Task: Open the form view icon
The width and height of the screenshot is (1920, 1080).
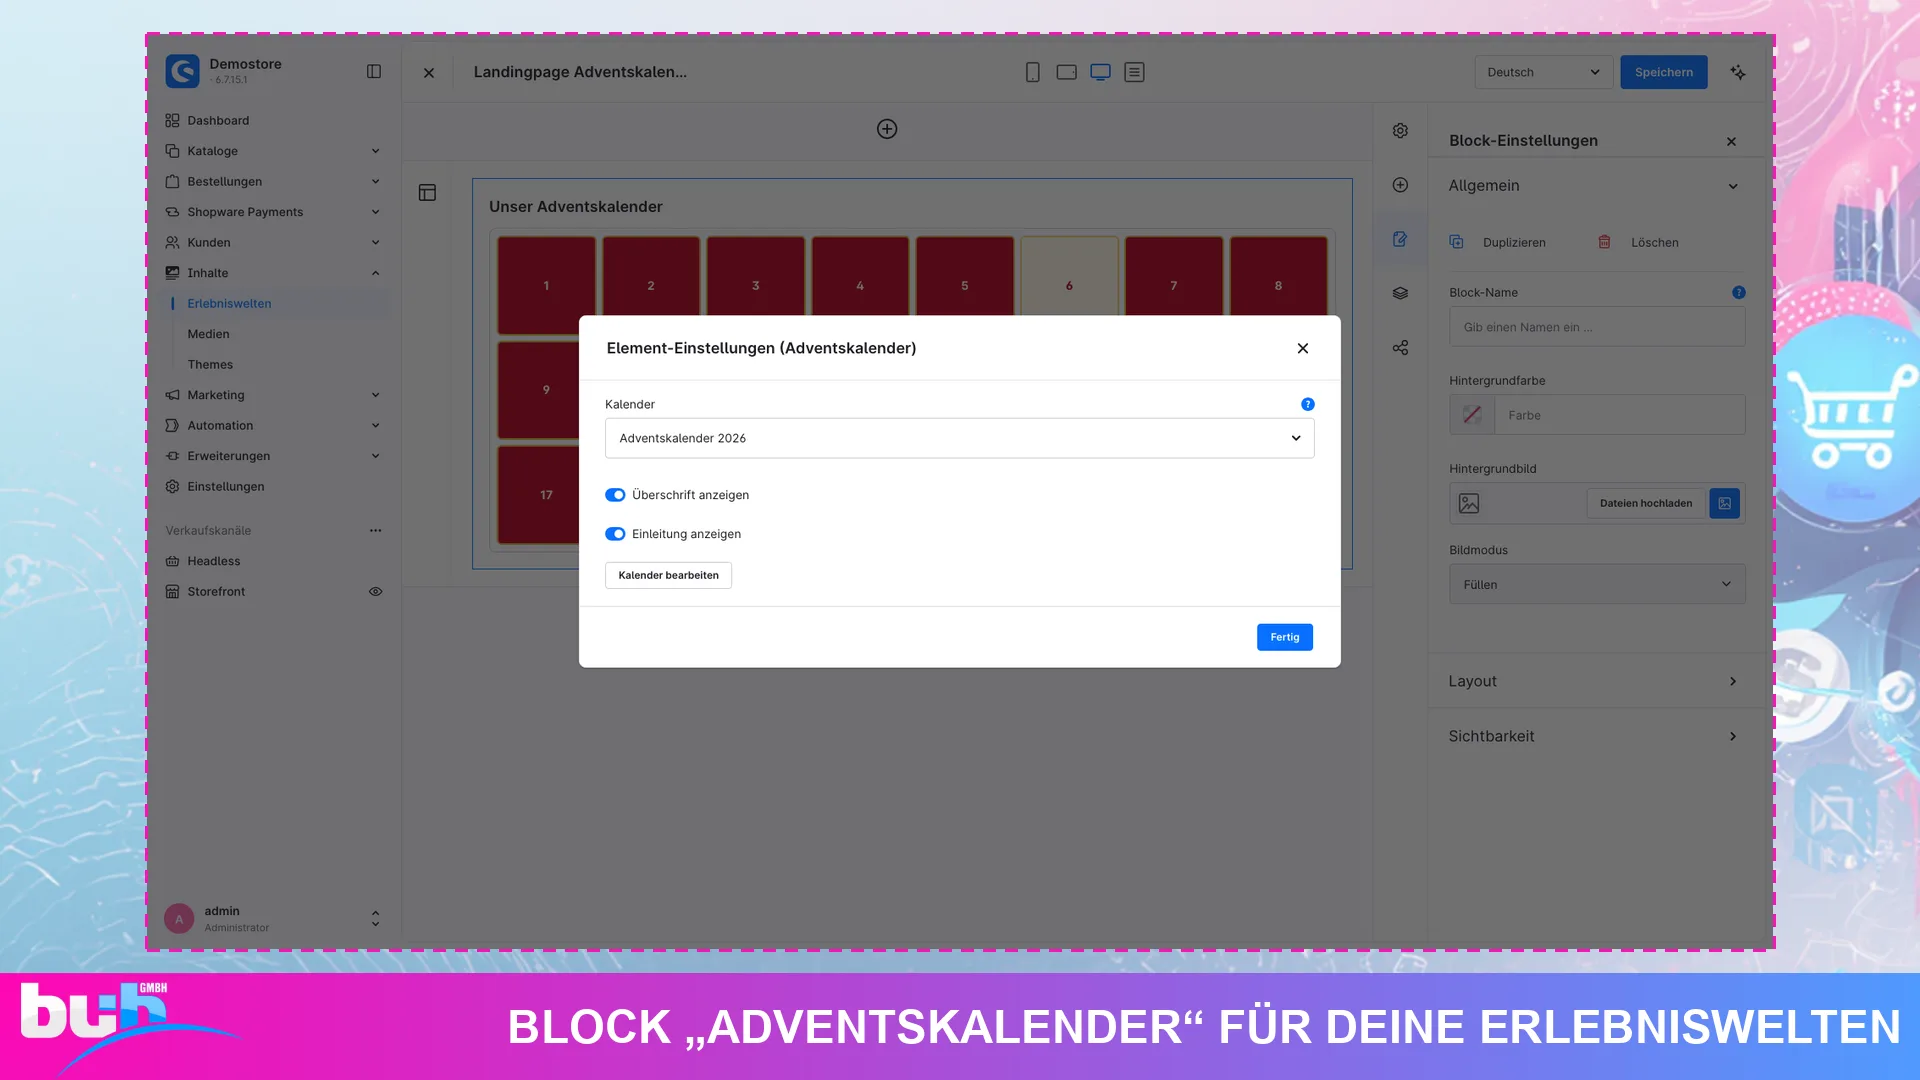Action: point(1134,72)
